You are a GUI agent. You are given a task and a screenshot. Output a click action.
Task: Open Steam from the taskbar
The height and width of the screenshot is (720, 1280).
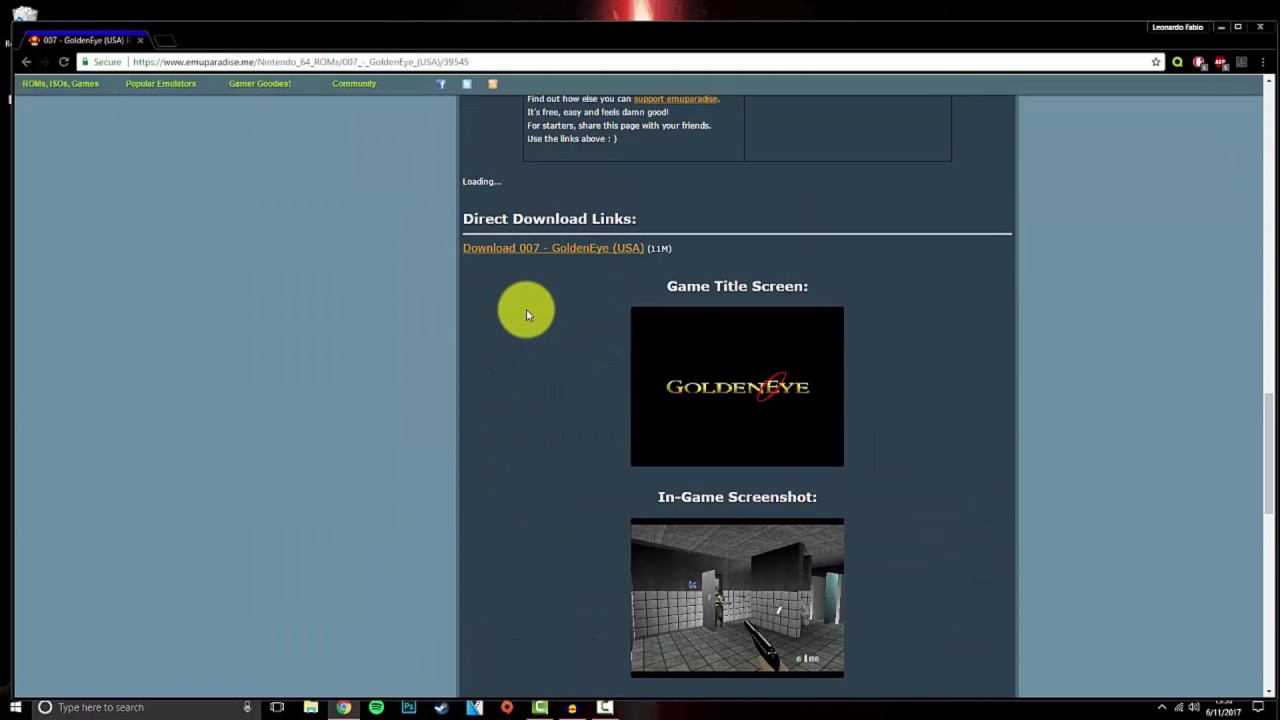(441, 707)
